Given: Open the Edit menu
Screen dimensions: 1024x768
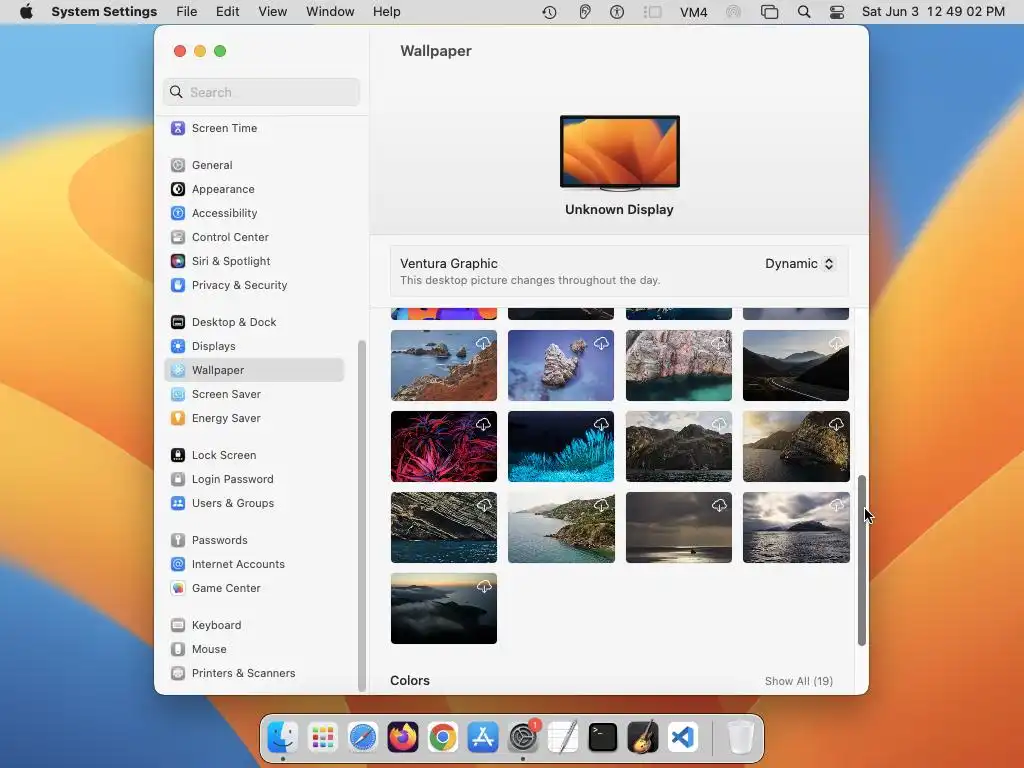Looking at the screenshot, I should tap(227, 12).
